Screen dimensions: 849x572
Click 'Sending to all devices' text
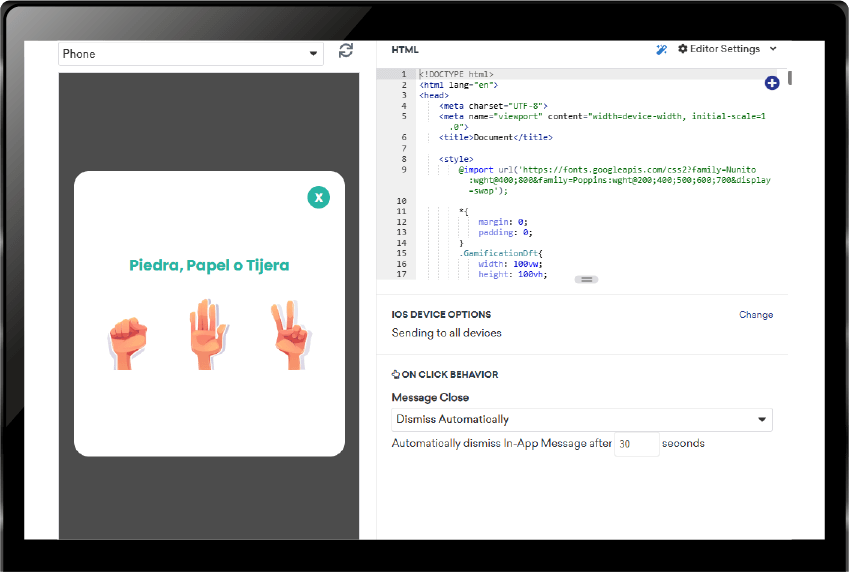point(447,333)
